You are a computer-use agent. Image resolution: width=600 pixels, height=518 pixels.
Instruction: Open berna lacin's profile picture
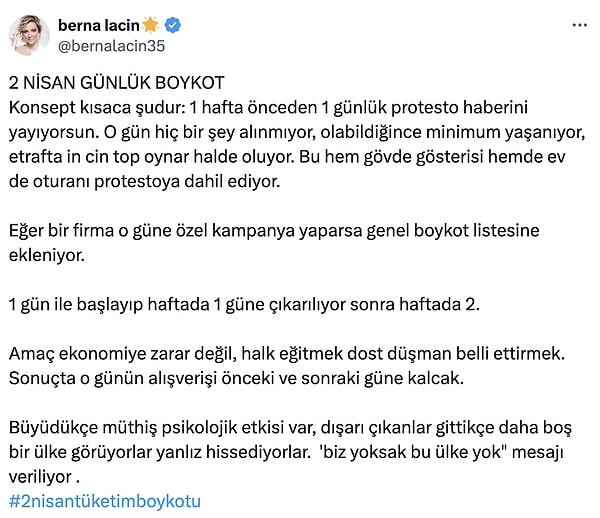29,35
